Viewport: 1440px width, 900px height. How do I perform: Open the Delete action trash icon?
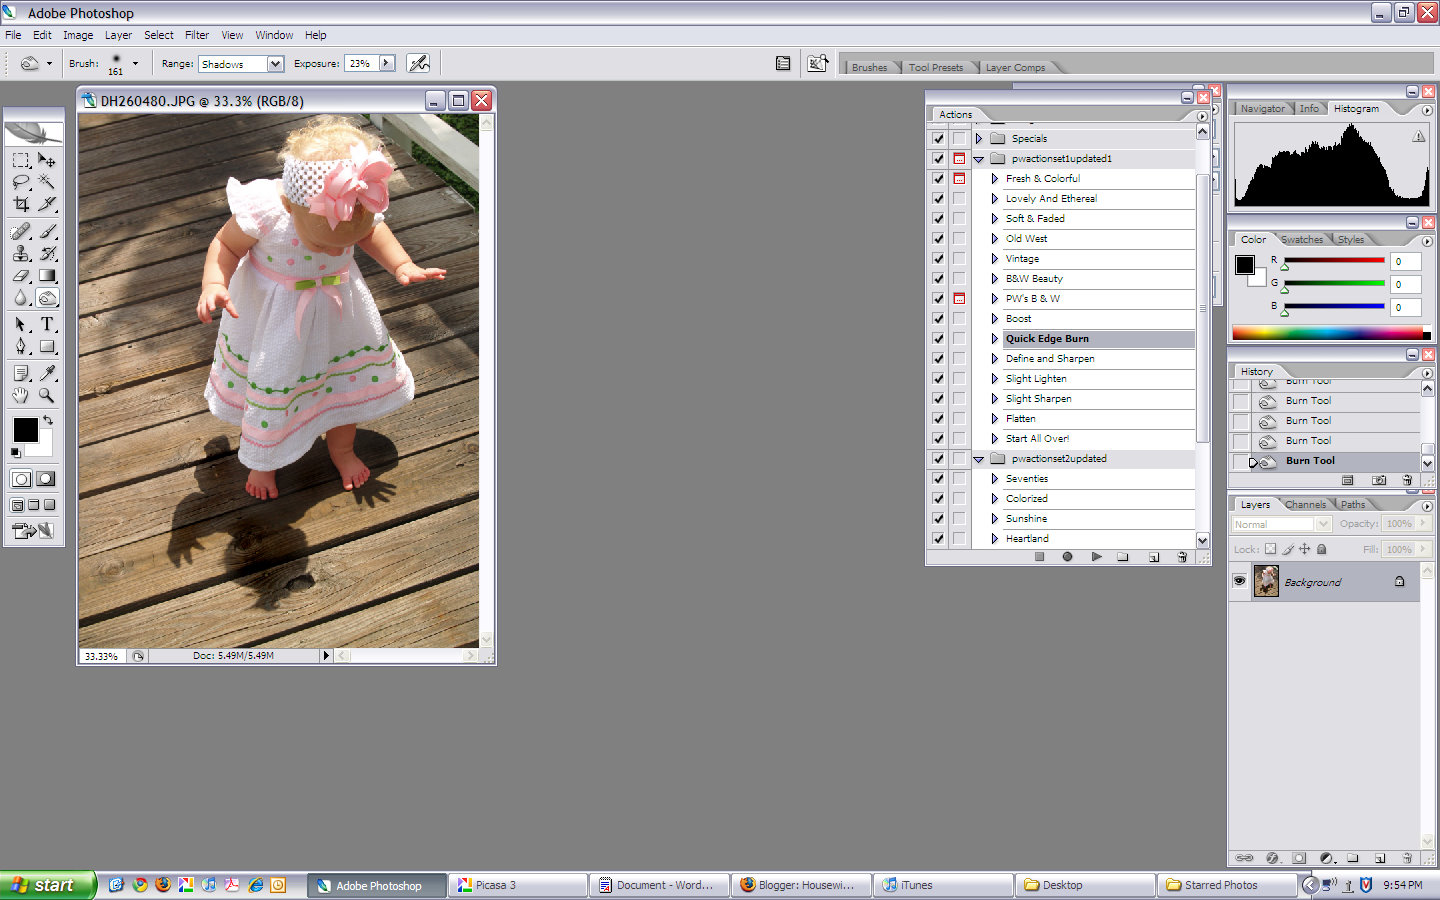(1183, 557)
